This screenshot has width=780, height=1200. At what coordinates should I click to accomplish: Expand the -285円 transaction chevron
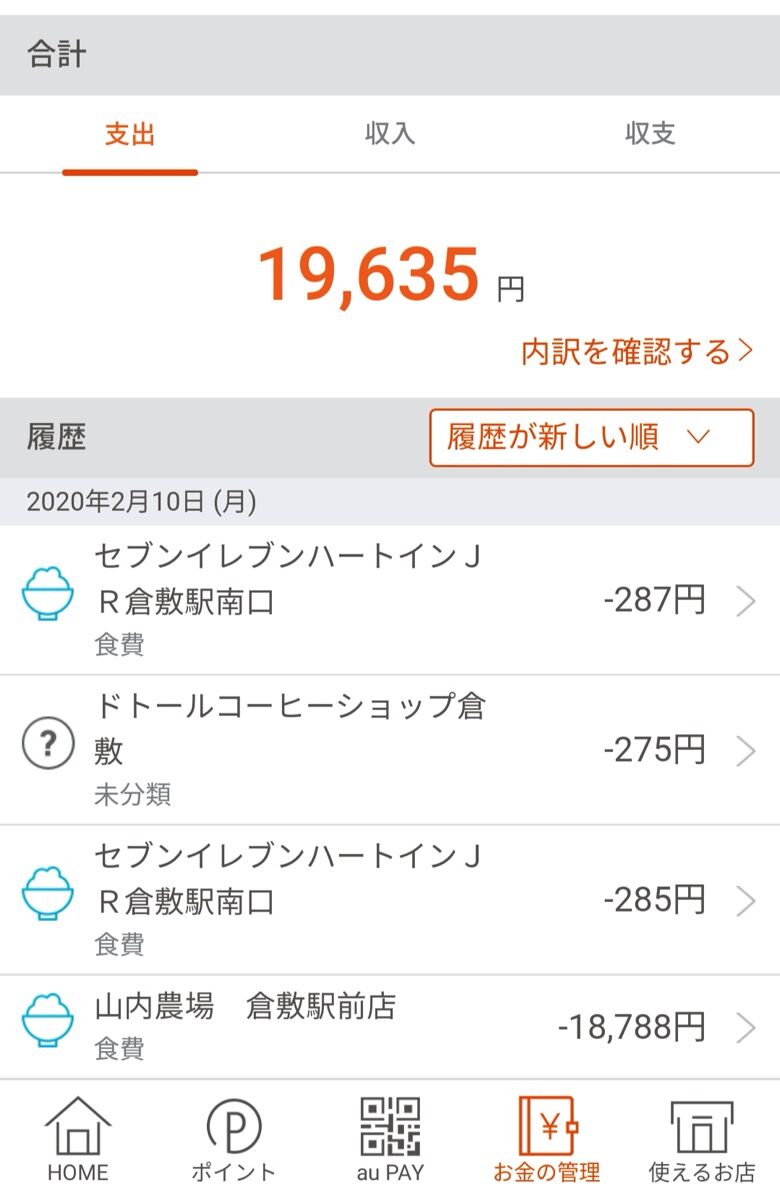coord(746,901)
